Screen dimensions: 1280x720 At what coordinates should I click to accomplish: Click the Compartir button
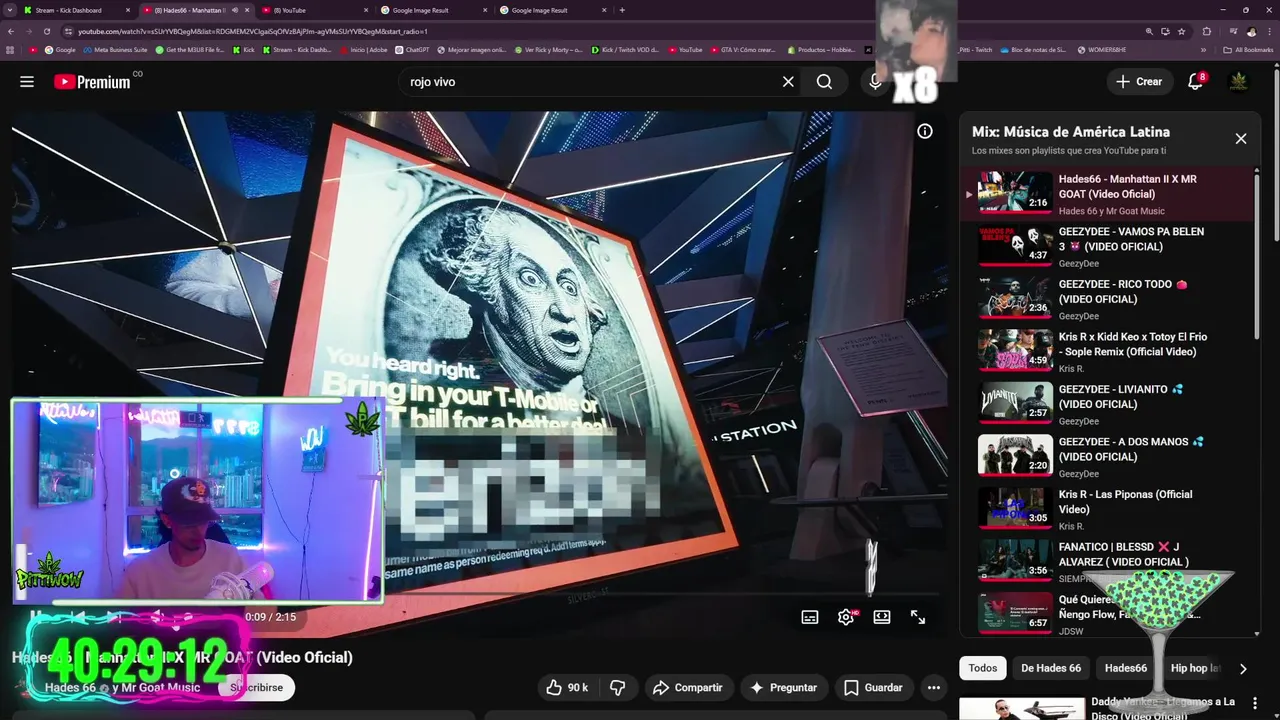pyautogui.click(x=688, y=688)
